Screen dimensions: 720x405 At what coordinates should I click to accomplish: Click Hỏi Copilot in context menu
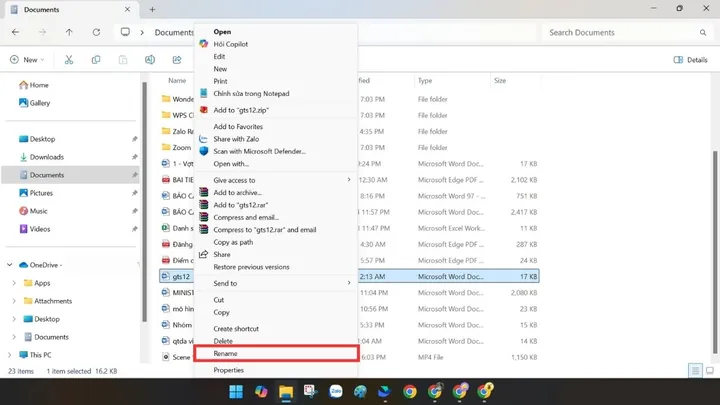[276, 44]
